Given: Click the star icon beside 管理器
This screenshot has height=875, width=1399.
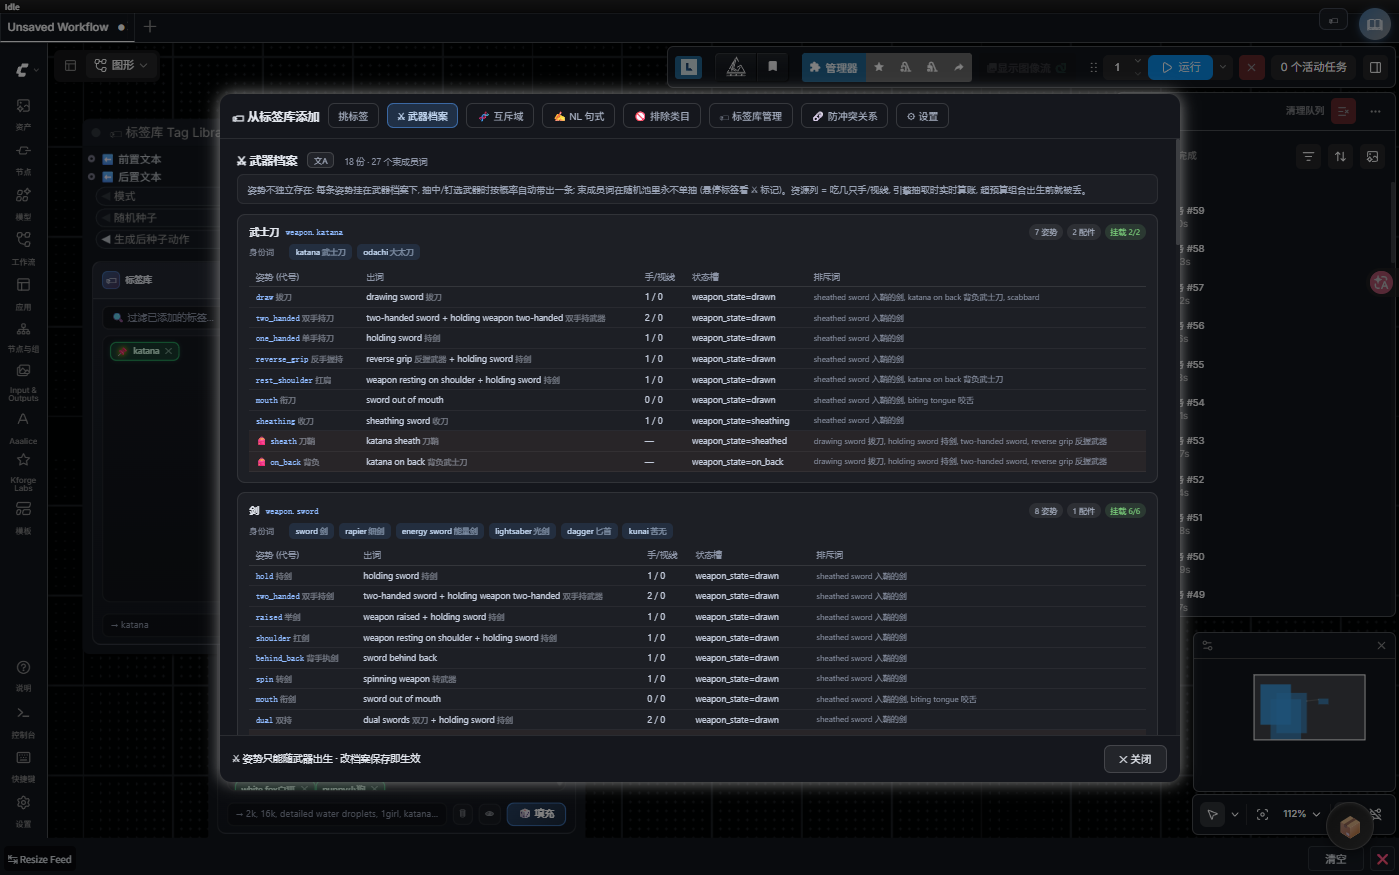Looking at the screenshot, I should point(879,67).
